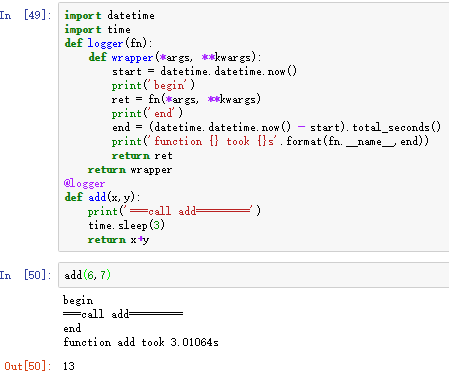Click the 'def wrapper(*args, **kwargs):' line
The image size is (449, 379).
pos(175,57)
